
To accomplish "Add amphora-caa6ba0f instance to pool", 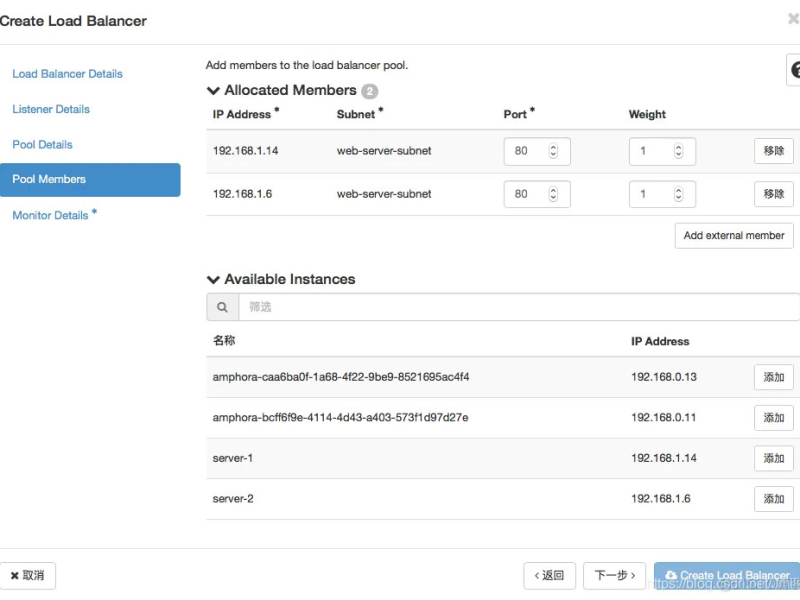I will click(x=773, y=377).
